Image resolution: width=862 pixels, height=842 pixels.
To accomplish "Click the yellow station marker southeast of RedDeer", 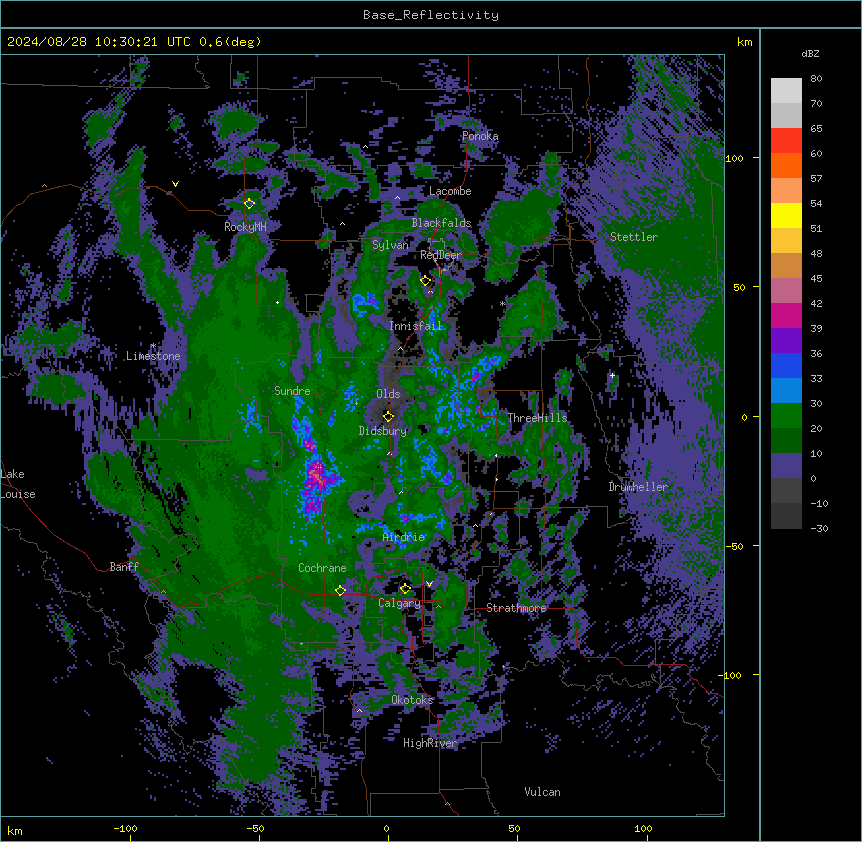I will [426, 281].
